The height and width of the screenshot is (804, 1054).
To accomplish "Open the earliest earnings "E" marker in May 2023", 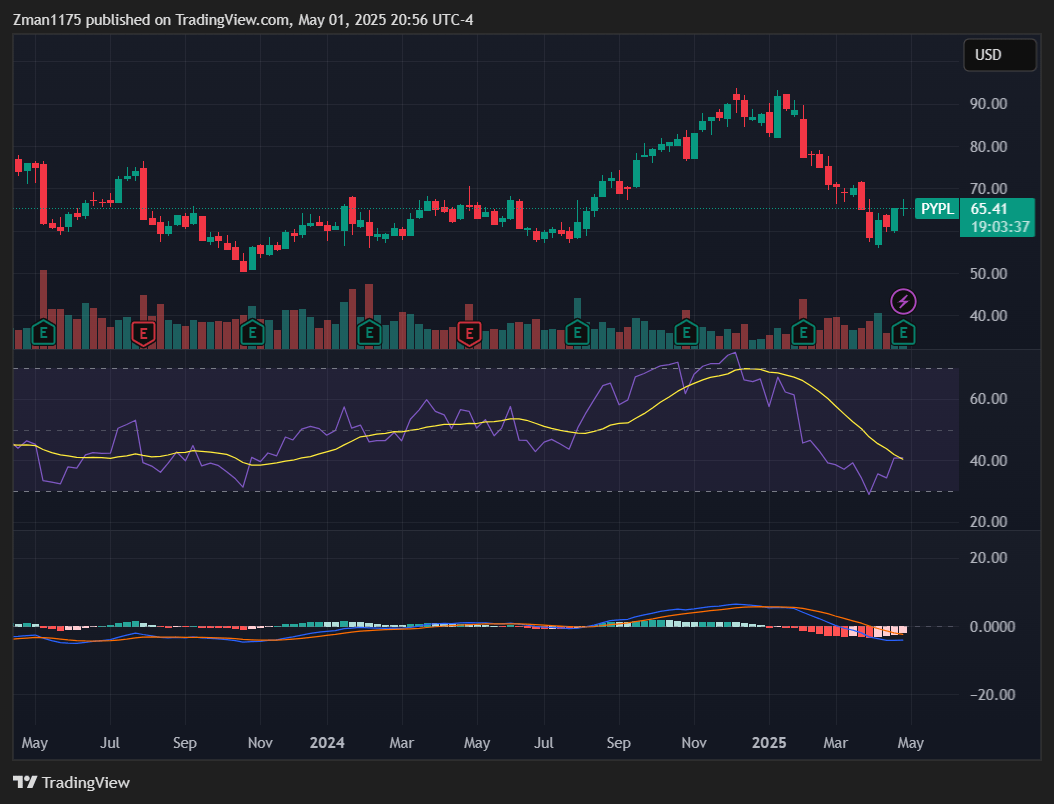I will 42,333.
